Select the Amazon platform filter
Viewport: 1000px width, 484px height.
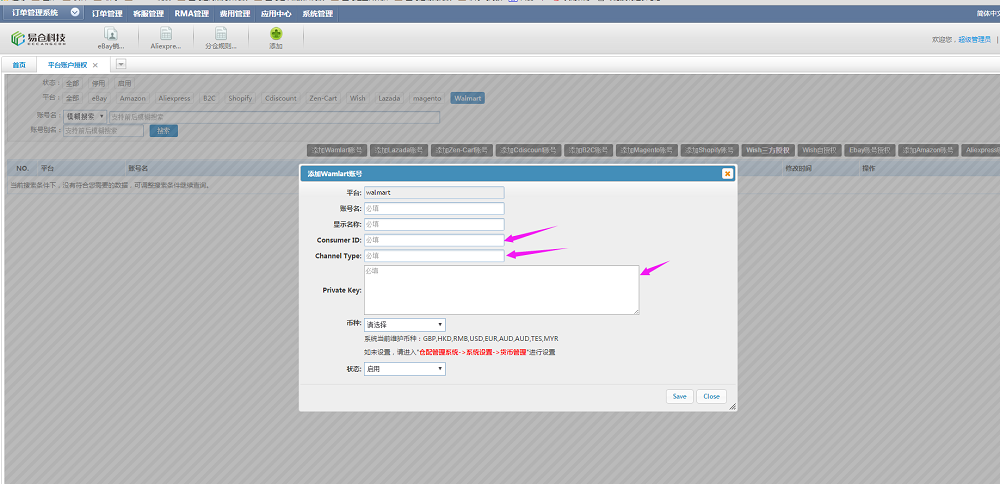132,98
